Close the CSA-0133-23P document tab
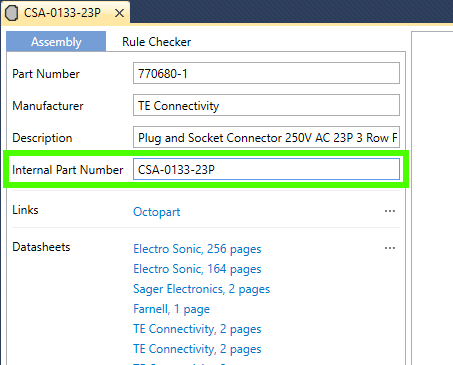 [x=119, y=13]
